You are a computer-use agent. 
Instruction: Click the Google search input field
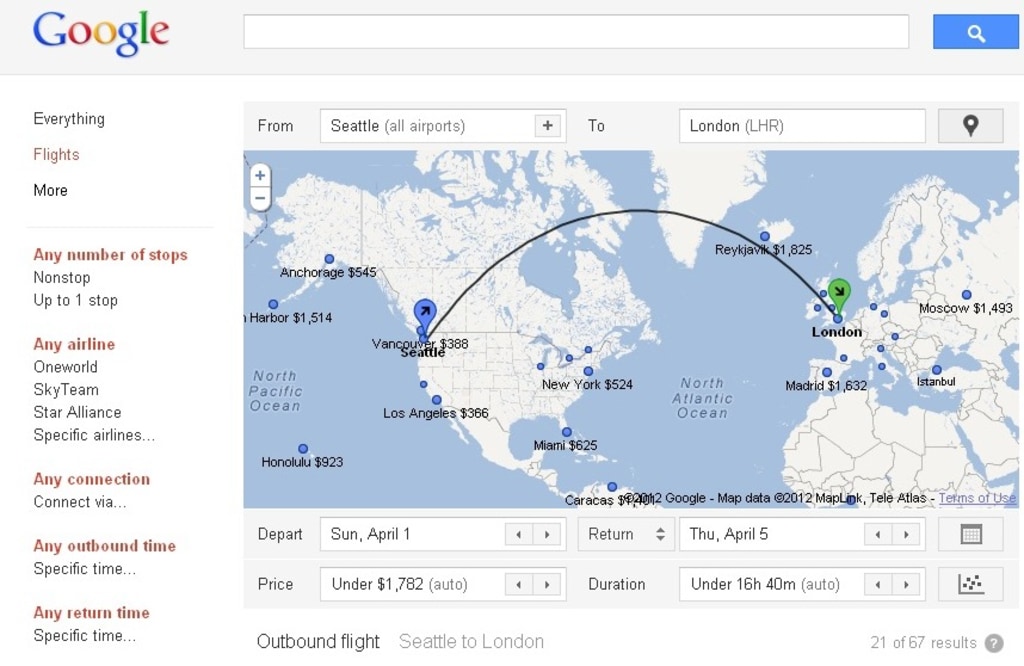click(576, 32)
